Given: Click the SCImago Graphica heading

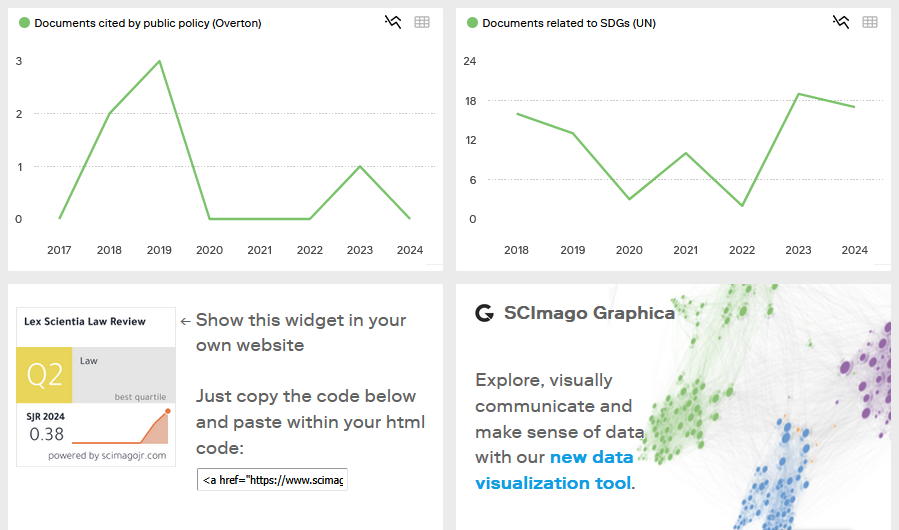Looking at the screenshot, I should (589, 313).
